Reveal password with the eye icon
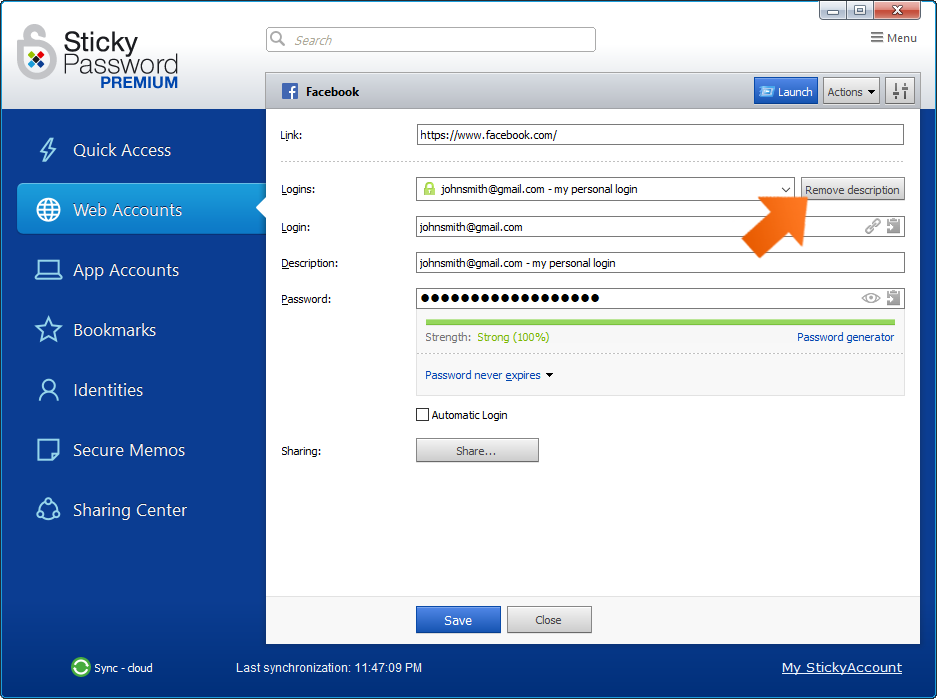 (x=871, y=298)
